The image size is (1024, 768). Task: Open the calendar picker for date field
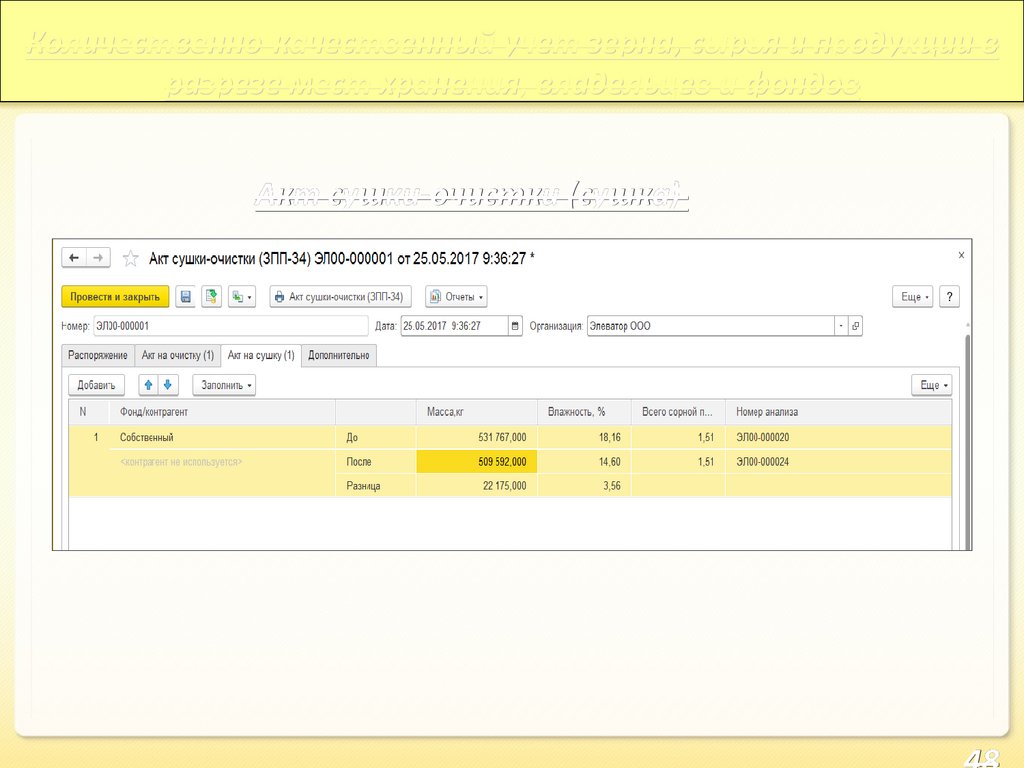[x=515, y=326]
